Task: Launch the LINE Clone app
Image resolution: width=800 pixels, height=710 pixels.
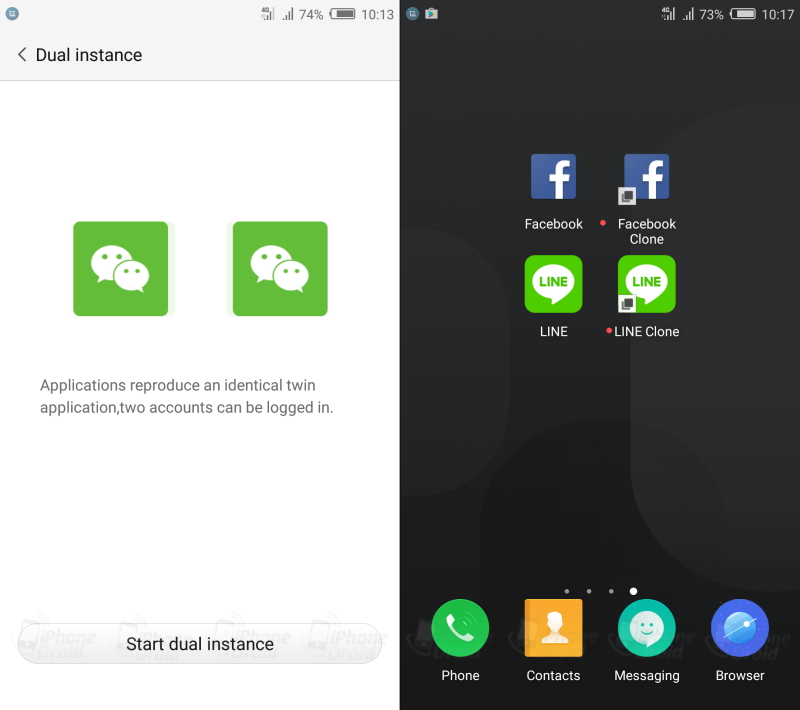Action: pyautogui.click(x=646, y=284)
